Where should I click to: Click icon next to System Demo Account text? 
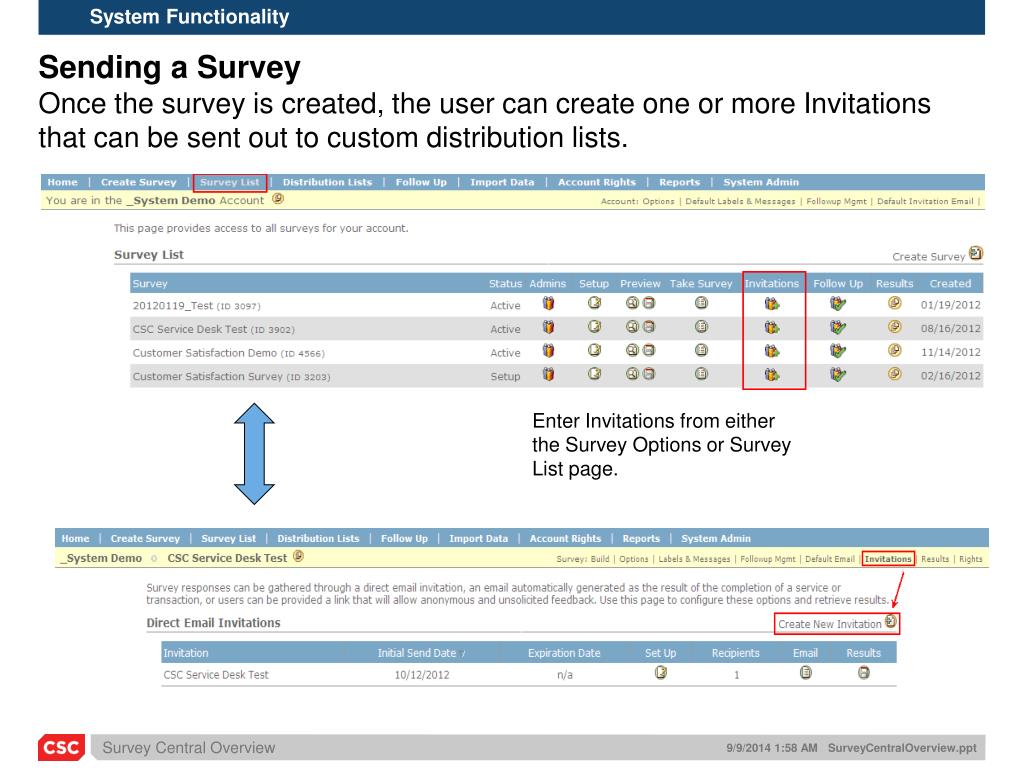278,199
